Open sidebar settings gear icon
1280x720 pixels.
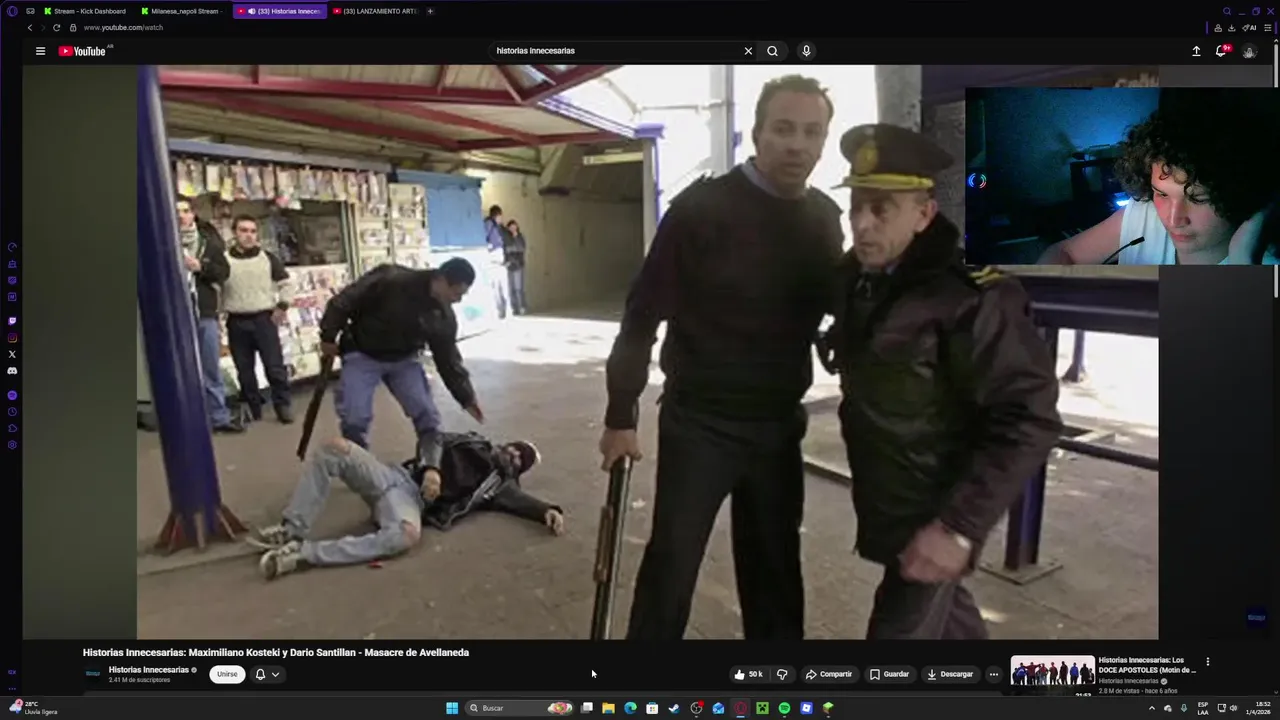tap(12, 445)
